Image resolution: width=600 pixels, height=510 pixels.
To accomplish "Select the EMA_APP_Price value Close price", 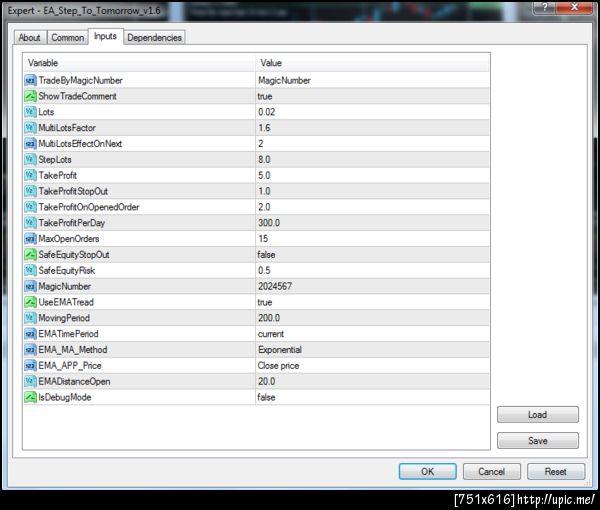I will (279, 366).
